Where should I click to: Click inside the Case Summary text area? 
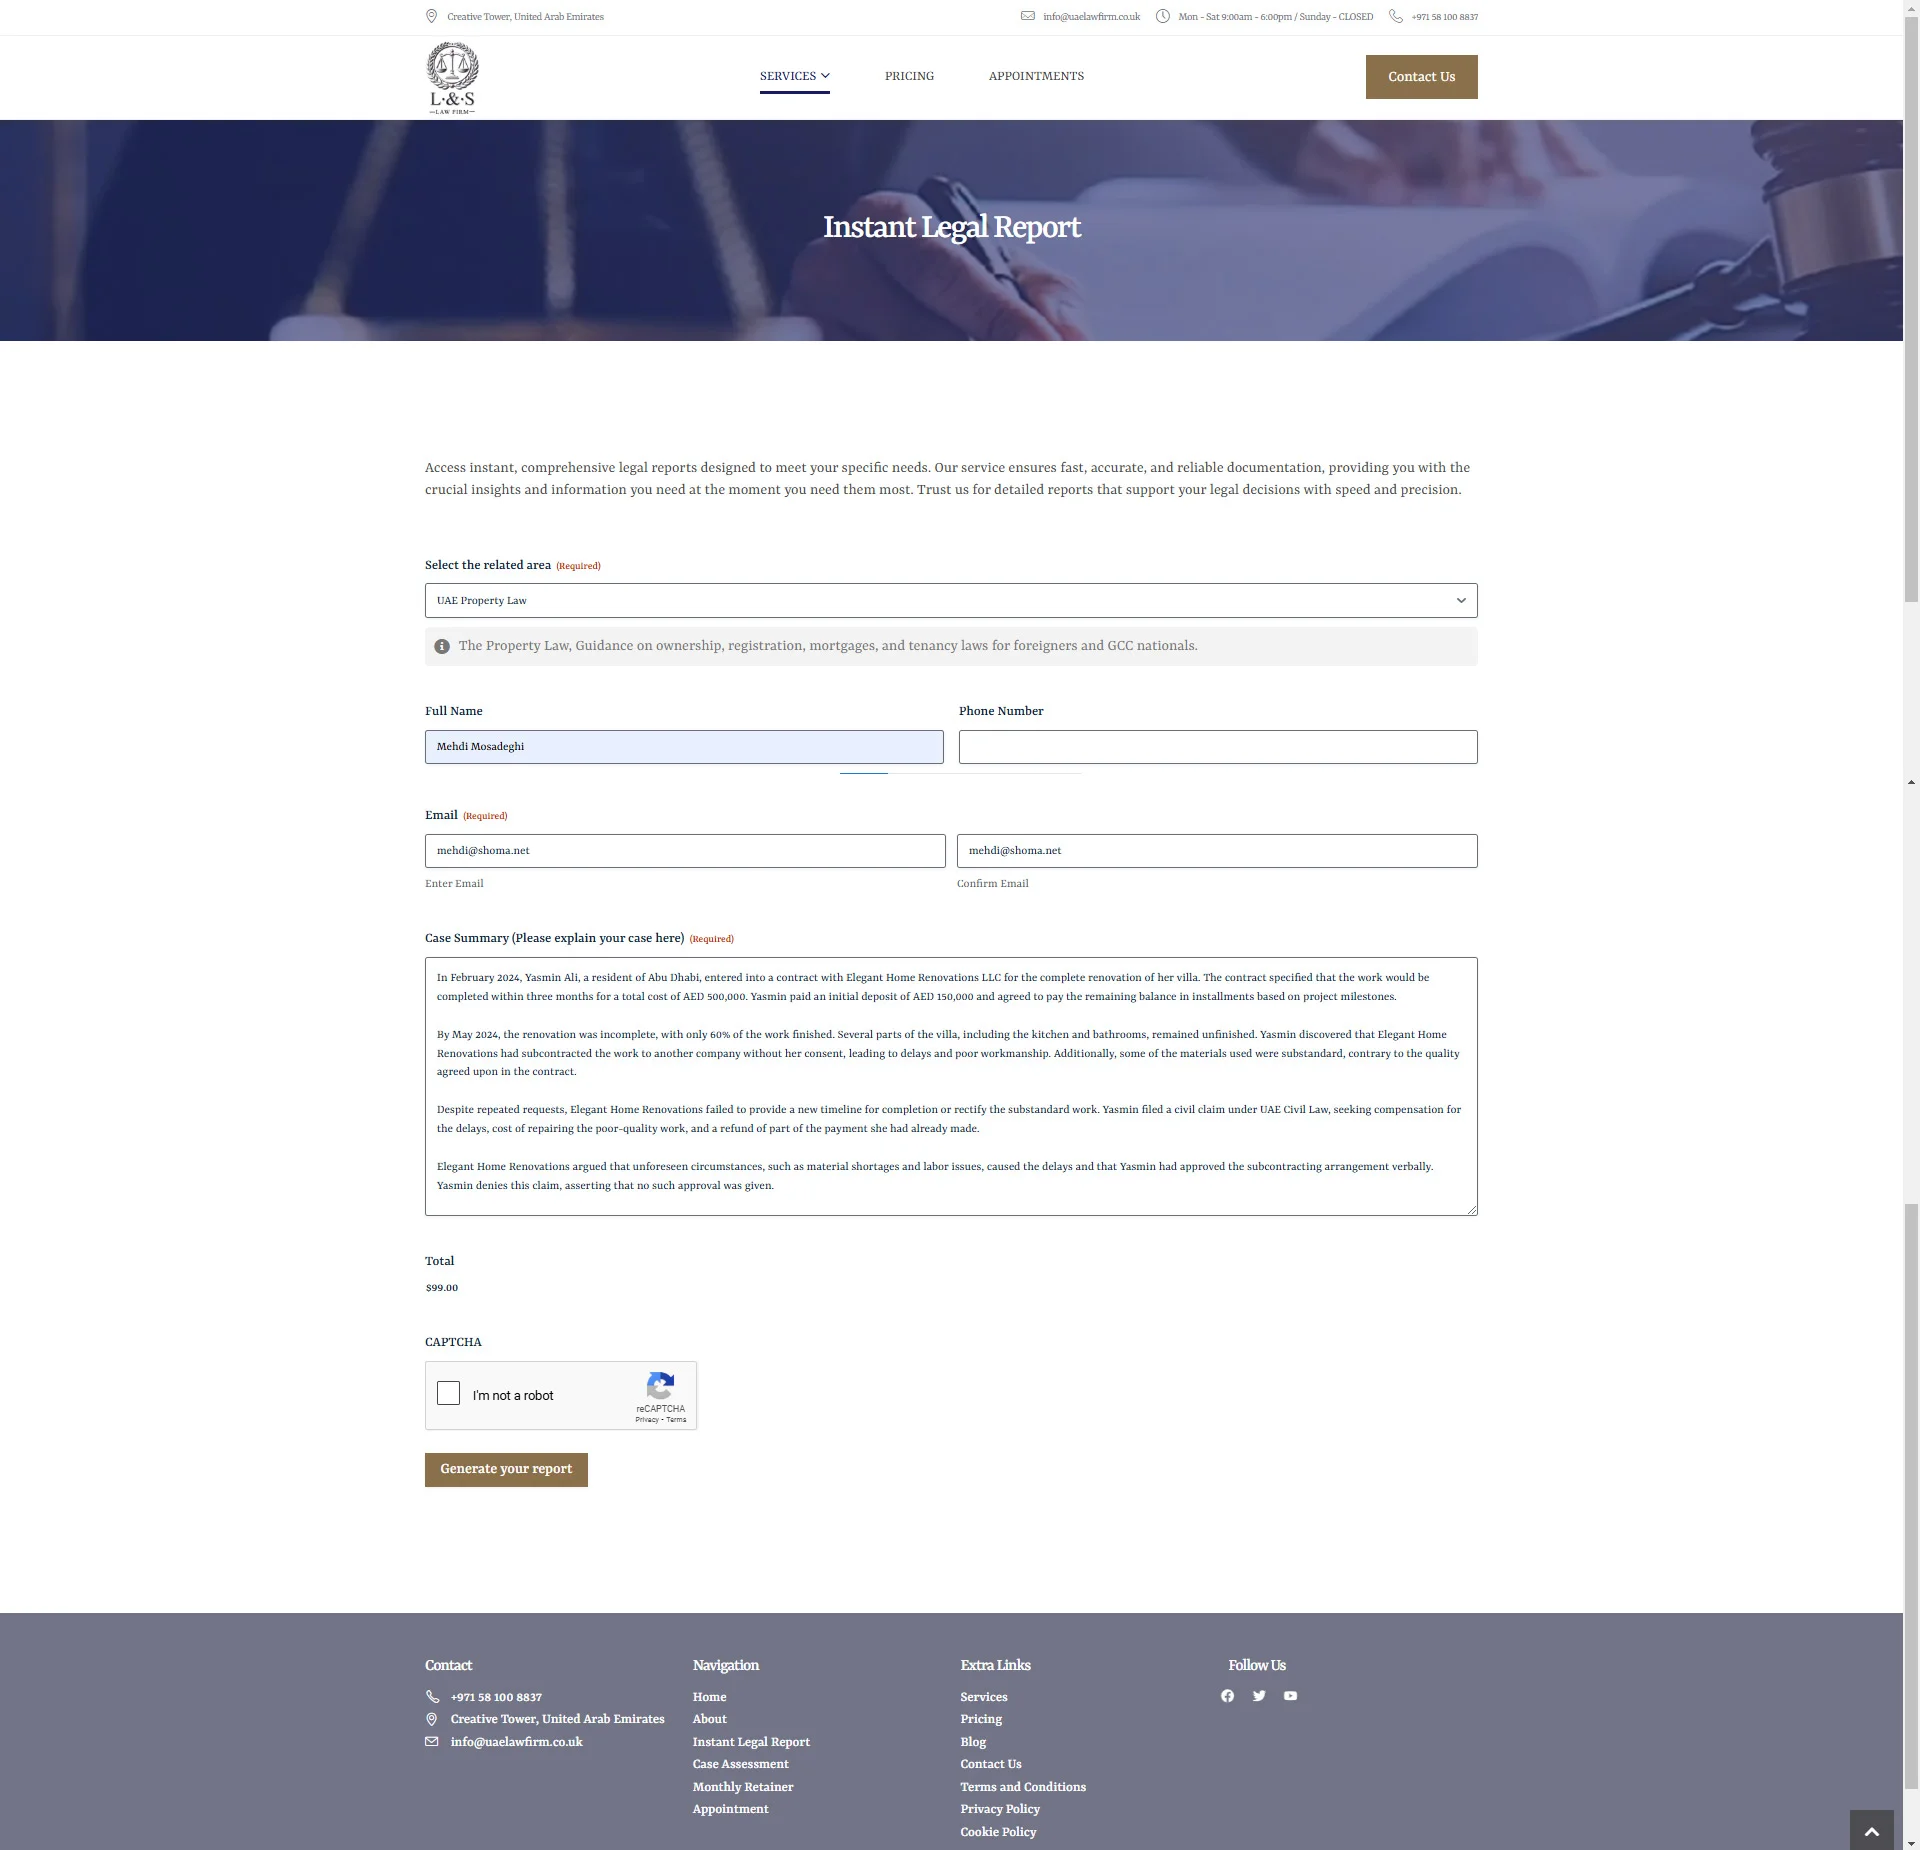click(x=951, y=1087)
